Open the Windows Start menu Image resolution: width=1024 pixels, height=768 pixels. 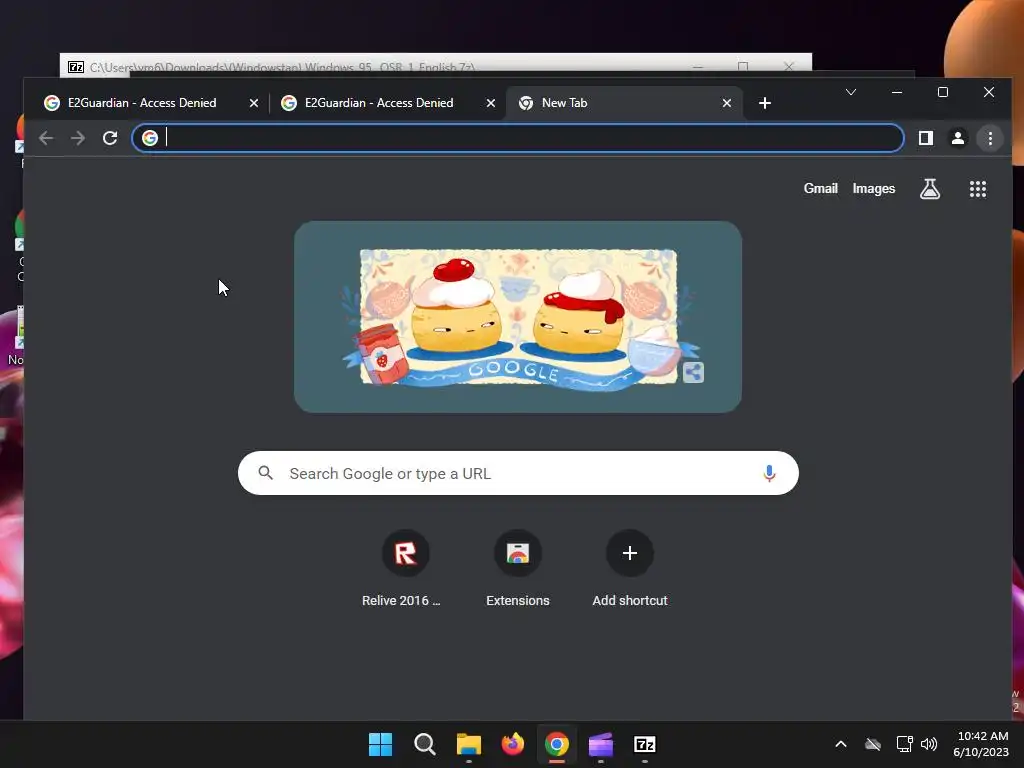coord(380,744)
